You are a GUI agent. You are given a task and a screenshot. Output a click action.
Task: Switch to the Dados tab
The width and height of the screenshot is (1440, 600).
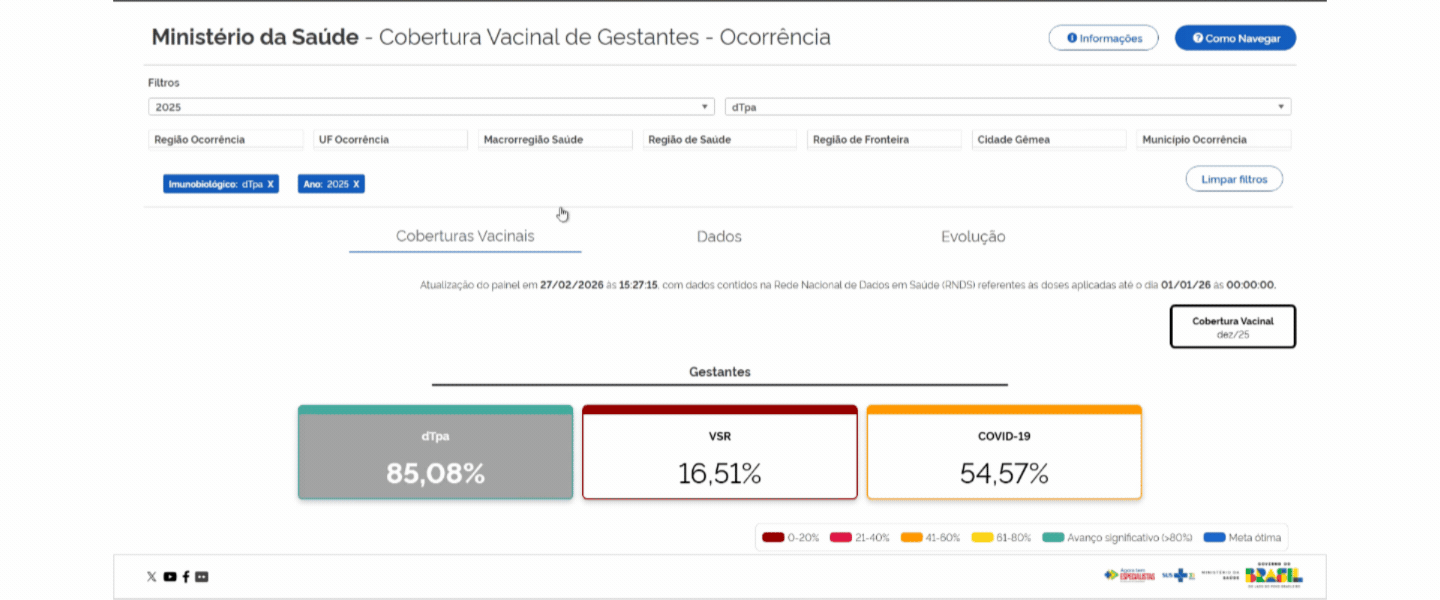719,237
